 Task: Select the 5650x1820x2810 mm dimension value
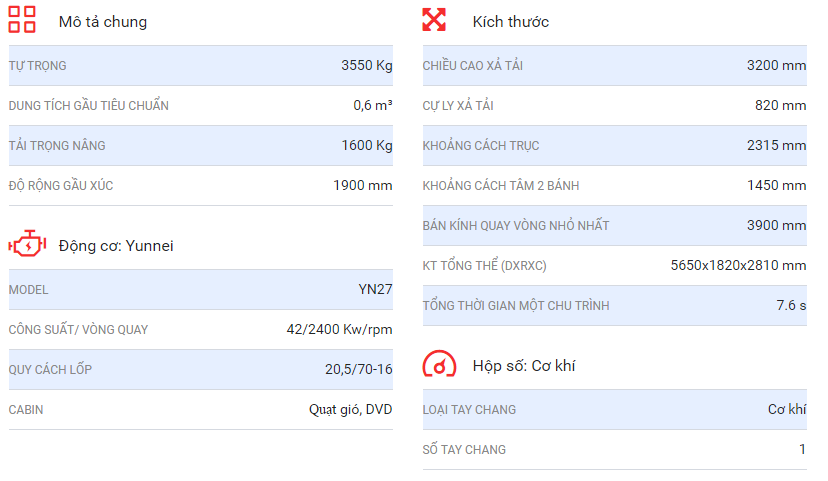[x=738, y=265]
